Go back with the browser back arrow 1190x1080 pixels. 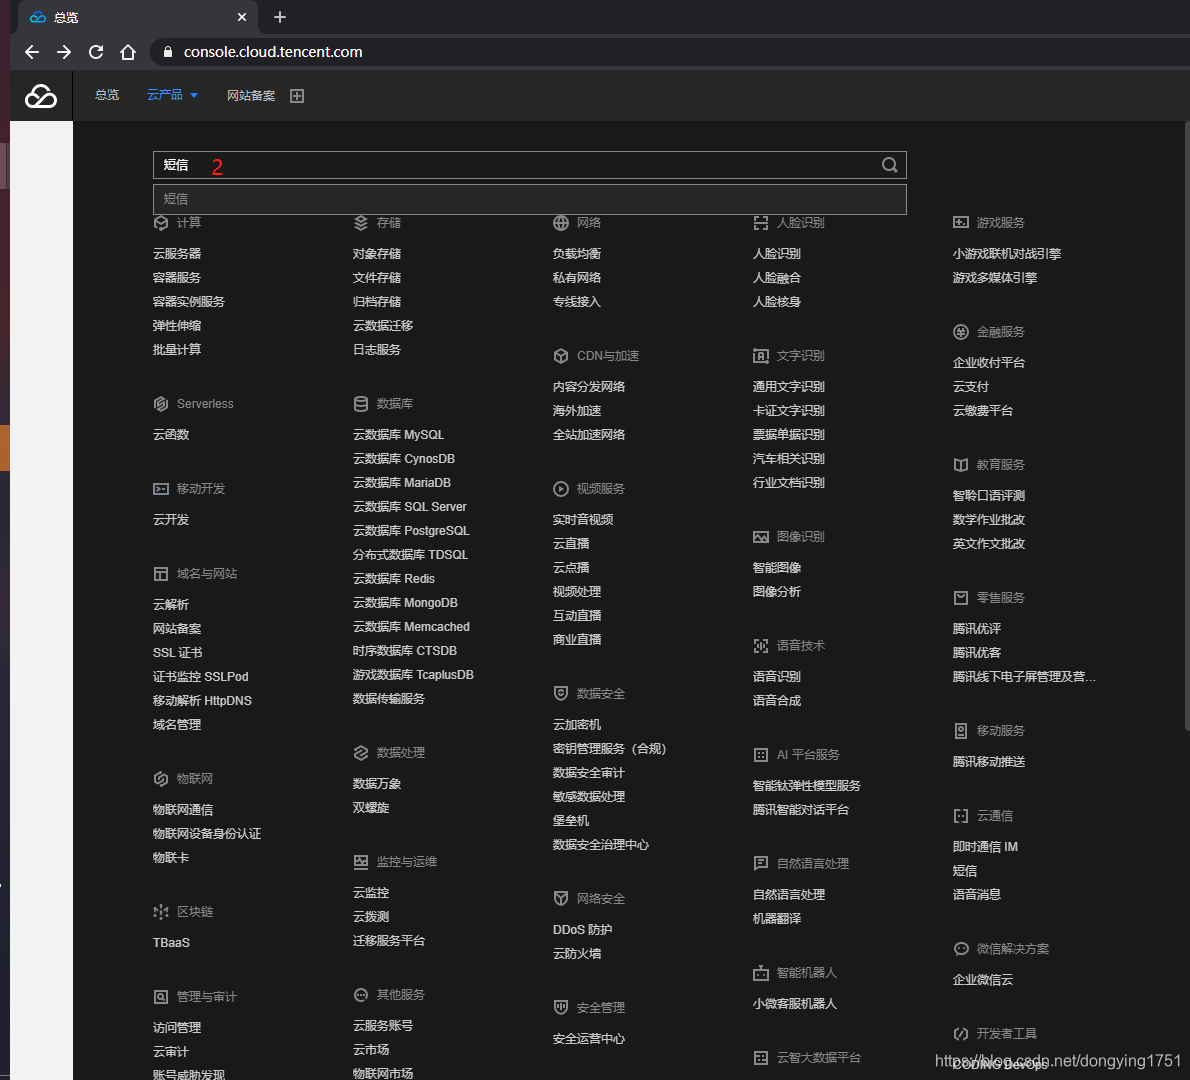click(x=32, y=52)
